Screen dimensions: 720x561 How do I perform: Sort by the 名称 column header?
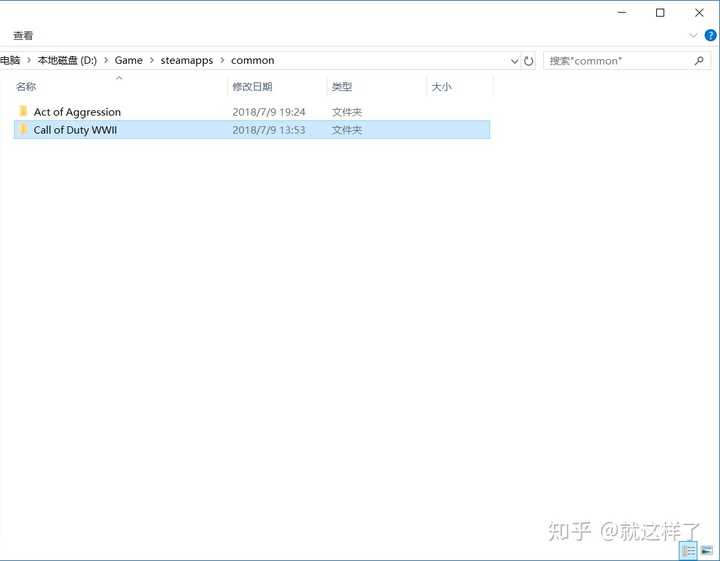pos(120,86)
